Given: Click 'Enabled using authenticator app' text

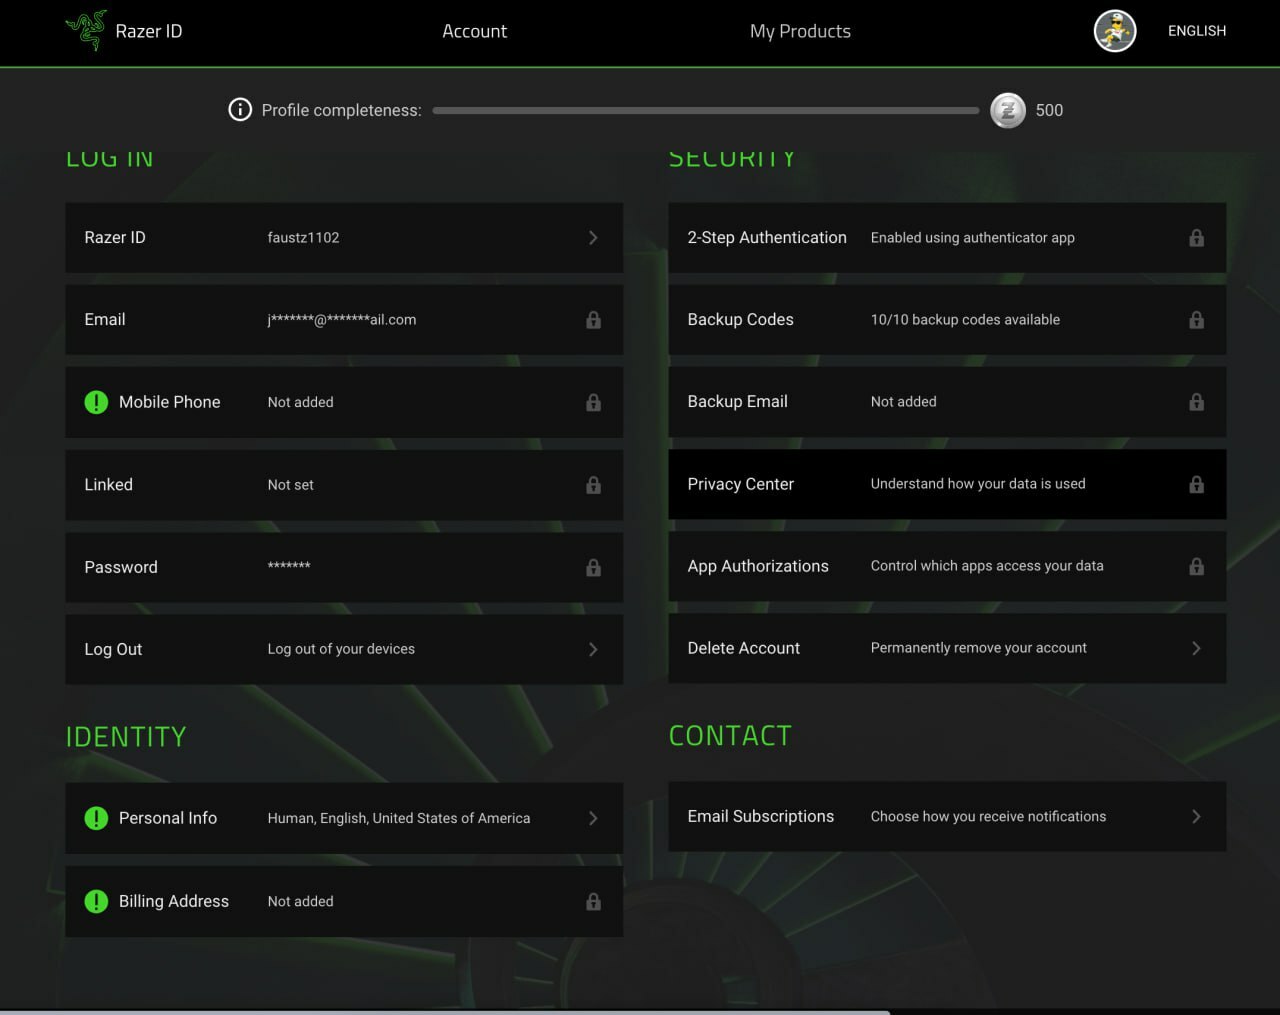Looking at the screenshot, I should [x=972, y=238].
